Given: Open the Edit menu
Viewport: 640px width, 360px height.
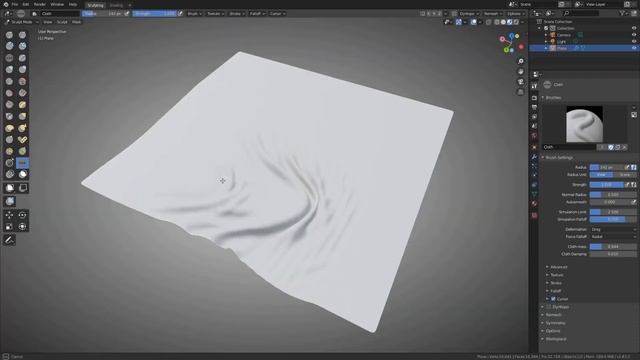Looking at the screenshot, I should [x=26, y=4].
